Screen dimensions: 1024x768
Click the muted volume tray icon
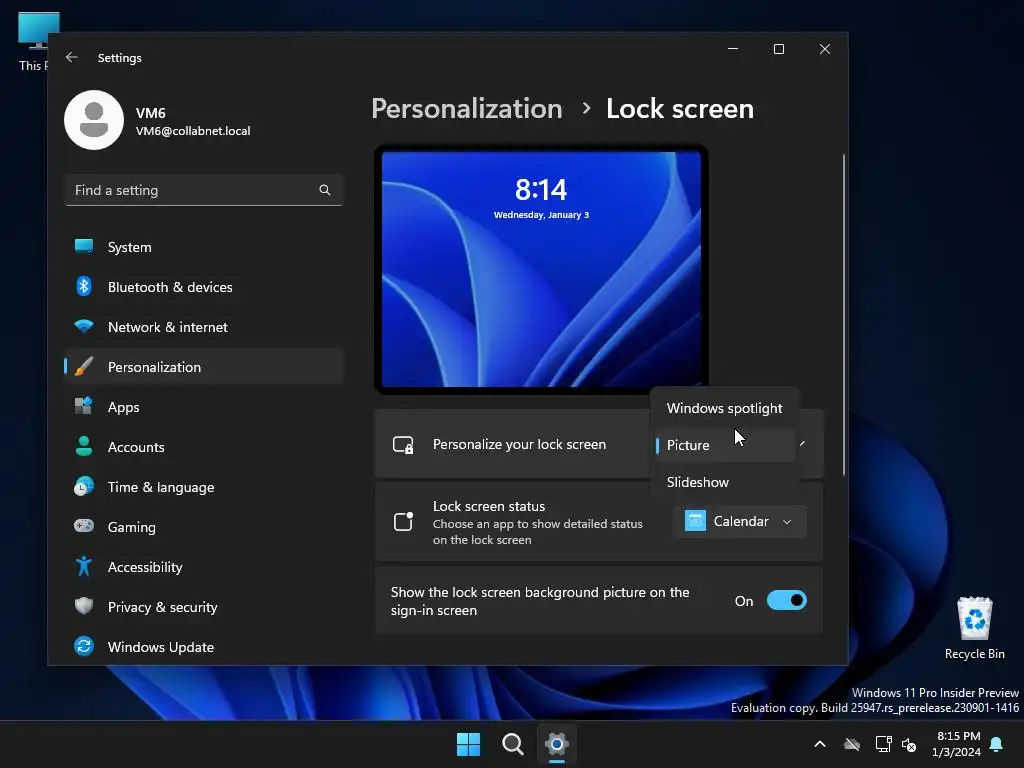(x=908, y=744)
